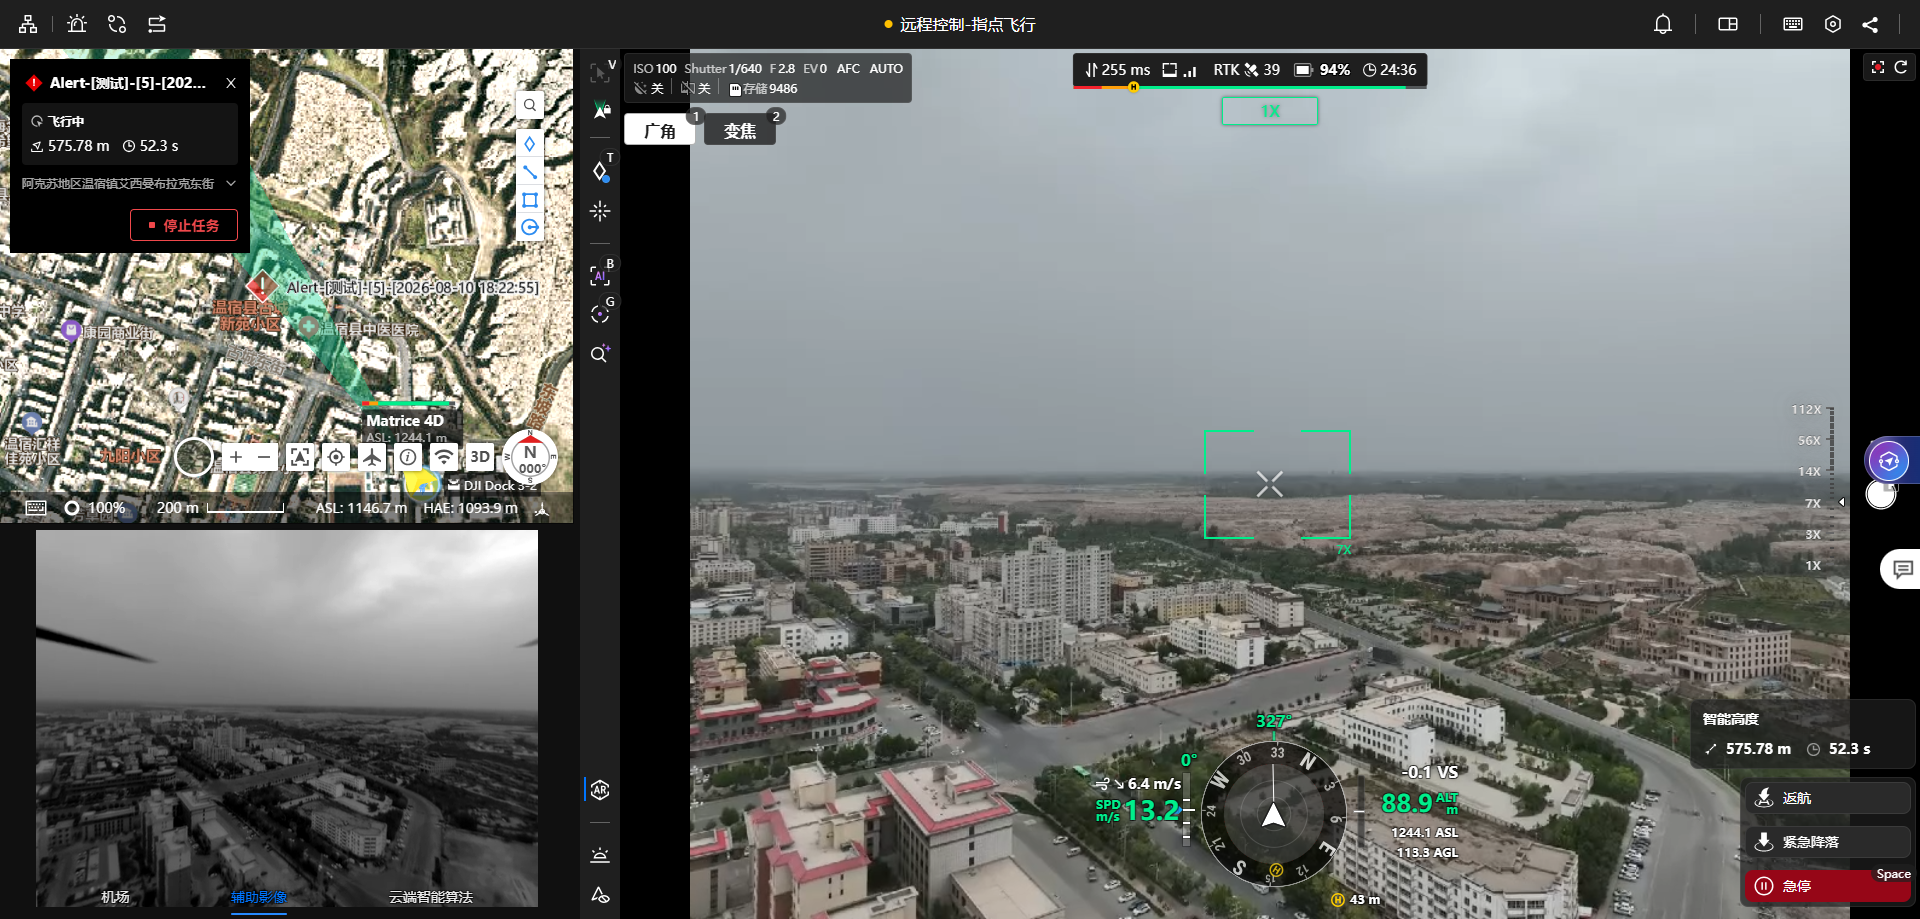The width and height of the screenshot is (1920, 919).
Task: Toggle the split-screen layout icon
Action: pos(1728,24)
